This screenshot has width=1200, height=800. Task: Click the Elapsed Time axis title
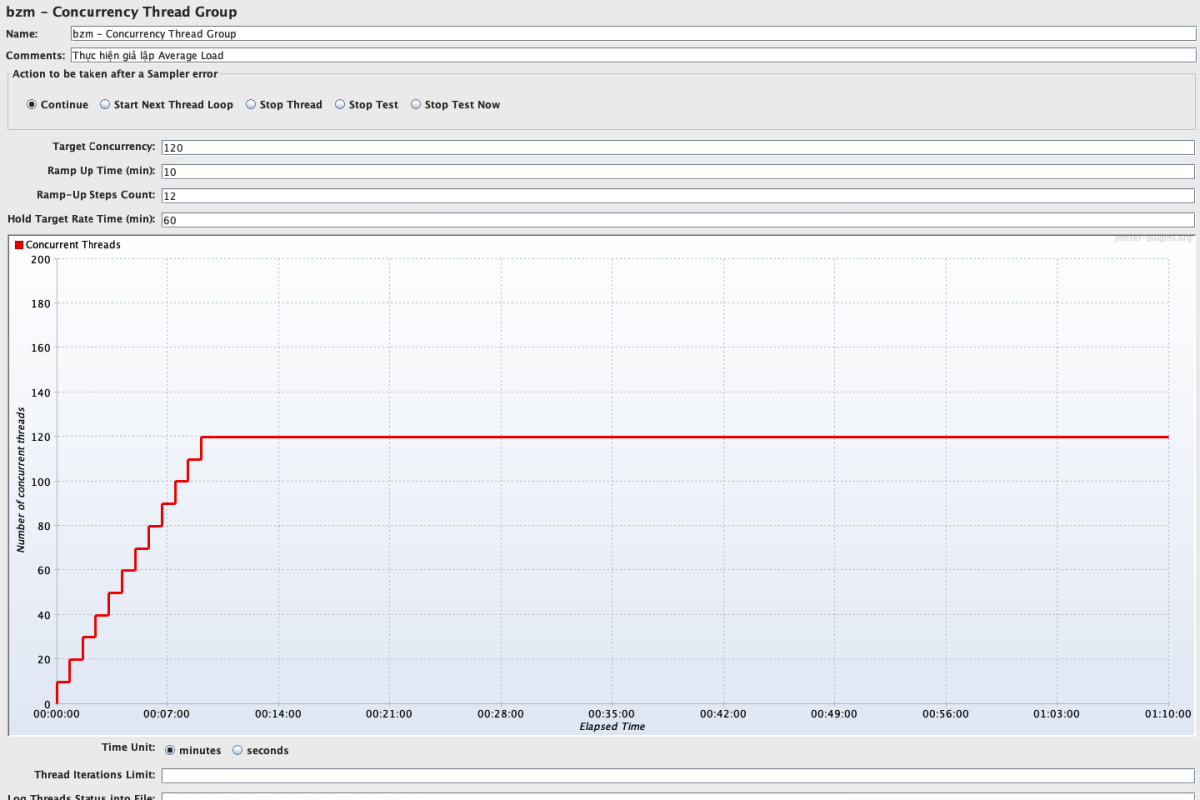click(x=612, y=727)
